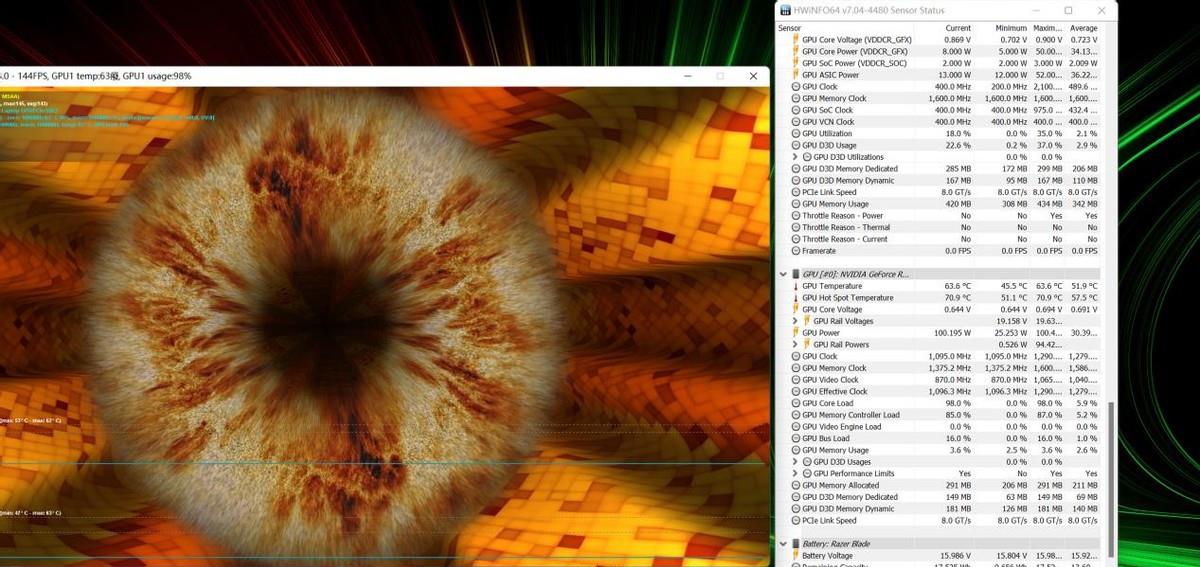Image resolution: width=1200 pixels, height=567 pixels.
Task: Click the icon beside GPU Core Load
Action: click(x=796, y=403)
